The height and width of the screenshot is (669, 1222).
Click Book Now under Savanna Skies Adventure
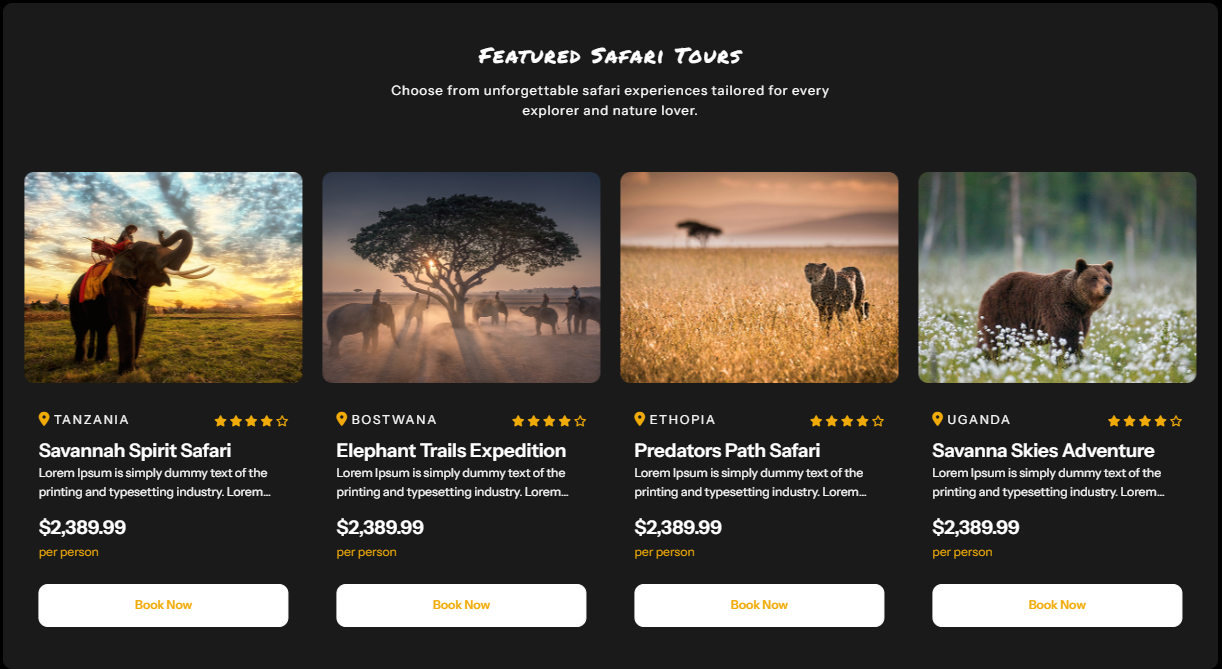point(1057,605)
